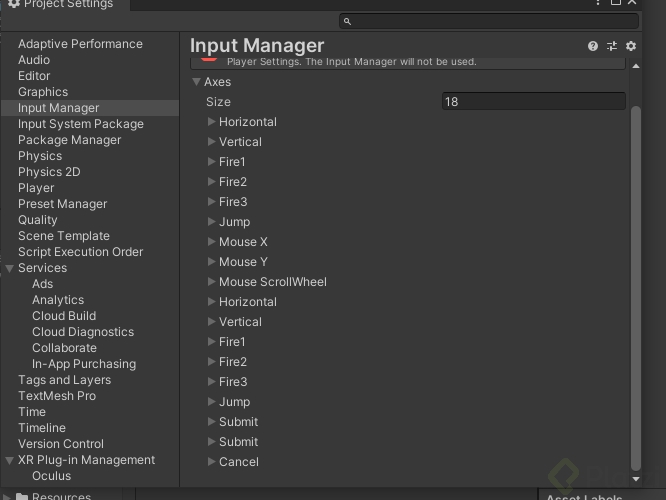
Task: Open Physics 2D settings
Action: [x=49, y=172]
